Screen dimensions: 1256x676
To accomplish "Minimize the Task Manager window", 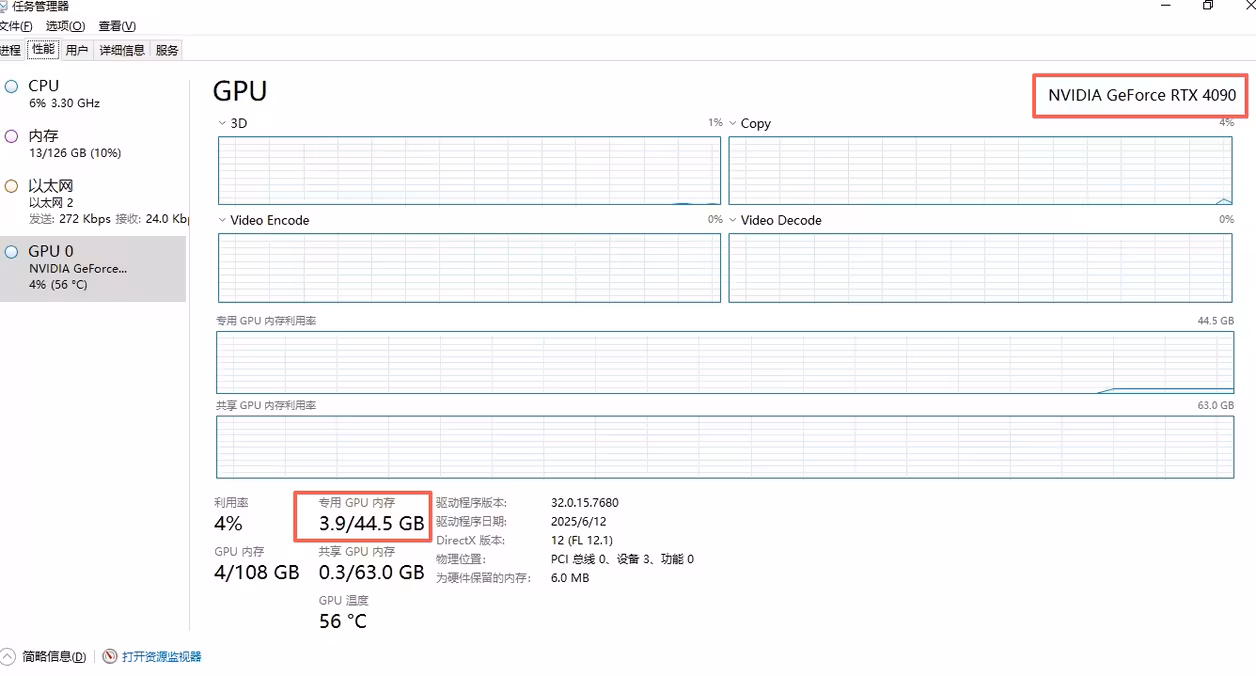I will pyautogui.click(x=1166, y=5).
